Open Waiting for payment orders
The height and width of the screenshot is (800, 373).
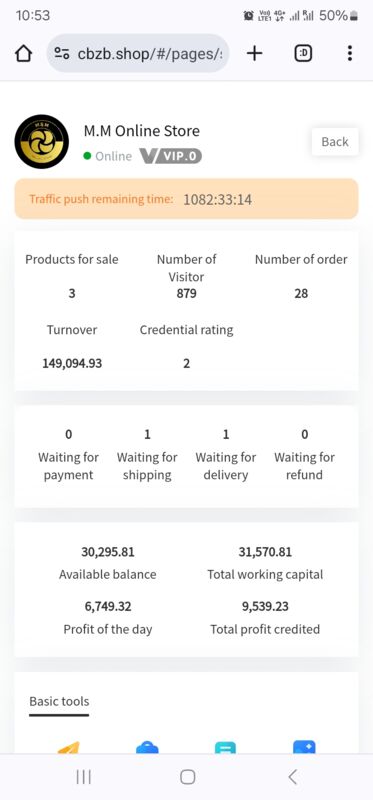(68, 455)
